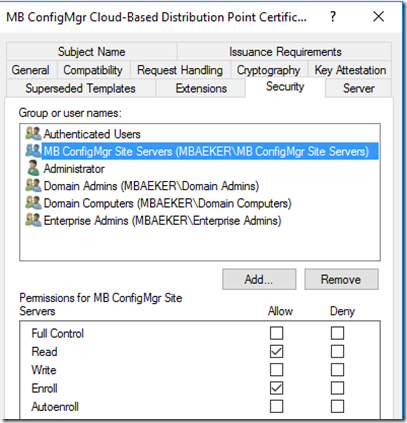
Task: Click the Add... button
Action: tap(259, 279)
